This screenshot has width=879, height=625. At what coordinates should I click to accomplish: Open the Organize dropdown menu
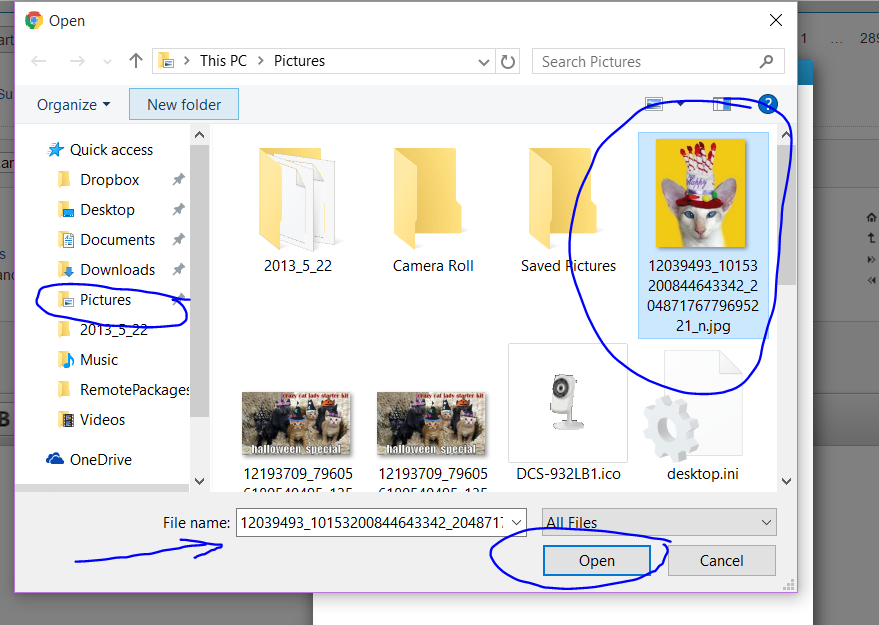coord(73,105)
